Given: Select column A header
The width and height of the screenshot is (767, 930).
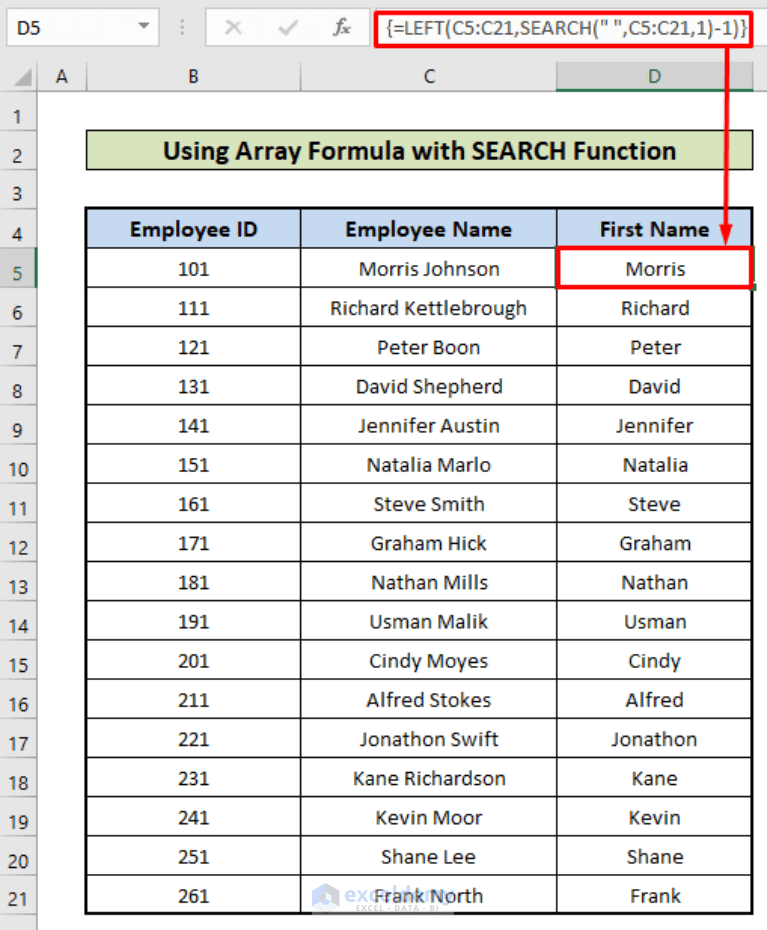Looking at the screenshot, I should coord(62,77).
